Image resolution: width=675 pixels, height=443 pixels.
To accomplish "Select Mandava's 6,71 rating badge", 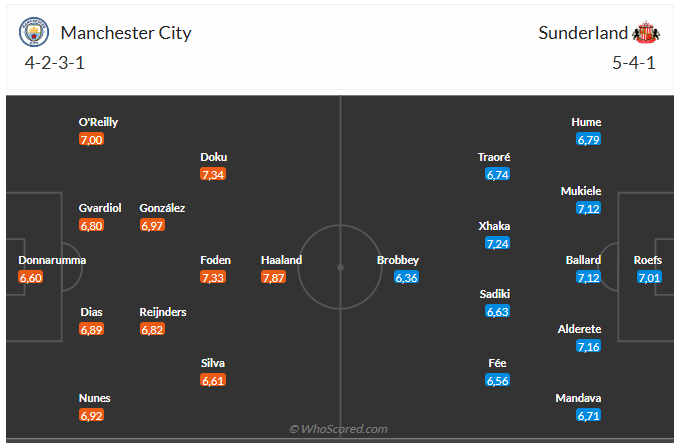I will (588, 415).
